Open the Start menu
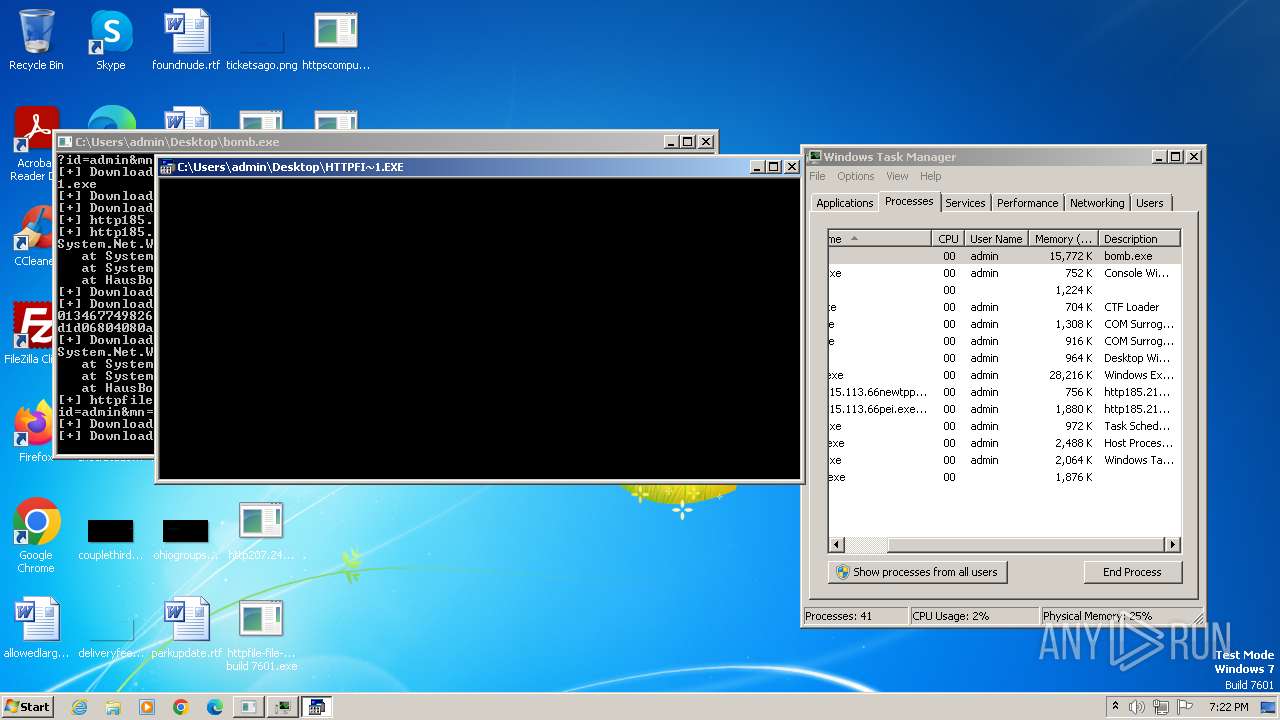Viewport: 1280px width, 720px height. point(27,707)
